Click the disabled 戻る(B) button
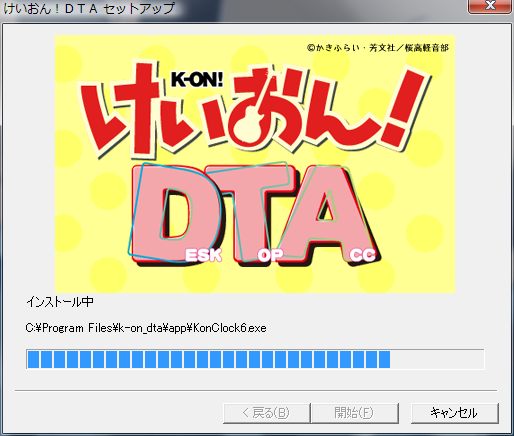This screenshot has height=436, width=514. click(x=267, y=413)
